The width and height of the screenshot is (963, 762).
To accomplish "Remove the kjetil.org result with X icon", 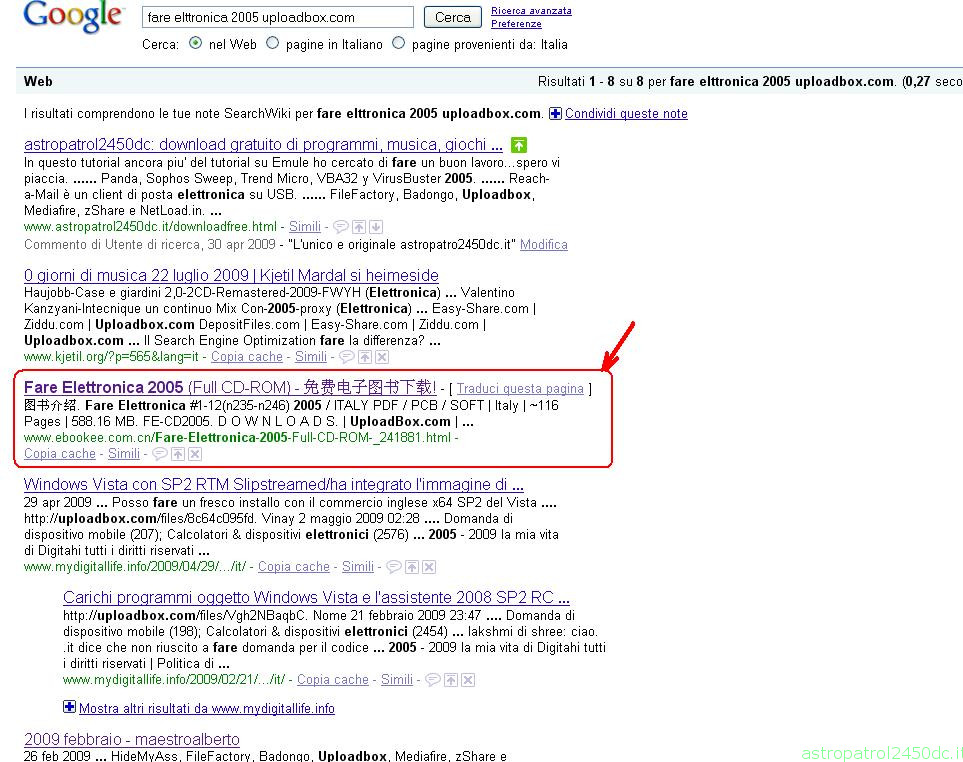I will tap(382, 357).
